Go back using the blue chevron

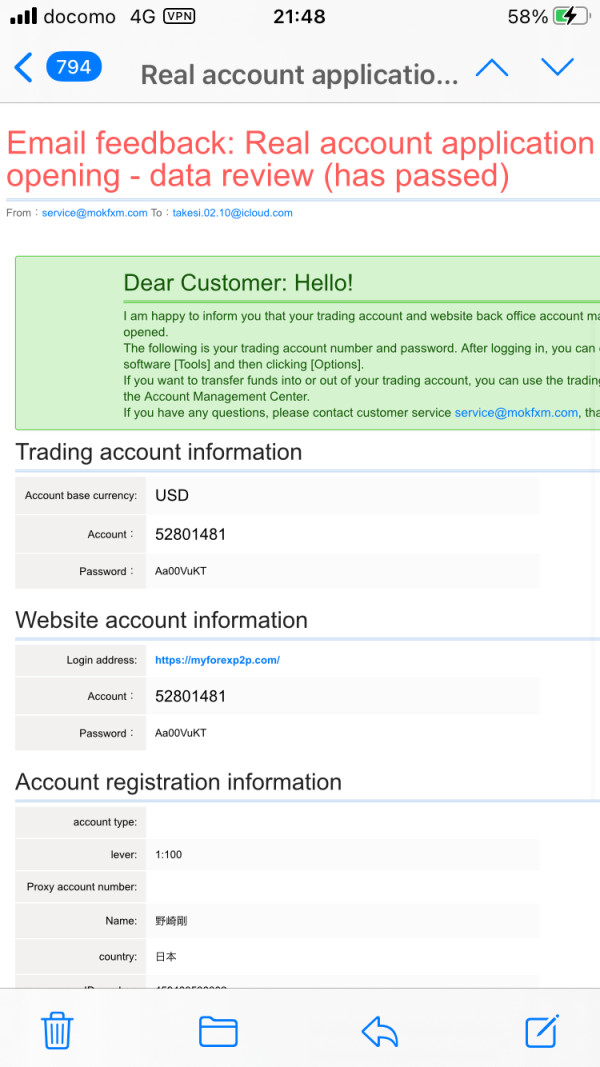(22, 68)
